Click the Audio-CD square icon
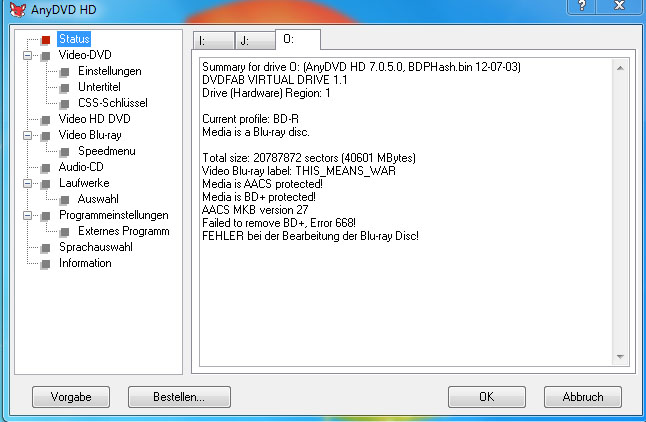Image resolution: width=646 pixels, height=422 pixels. tap(46, 168)
